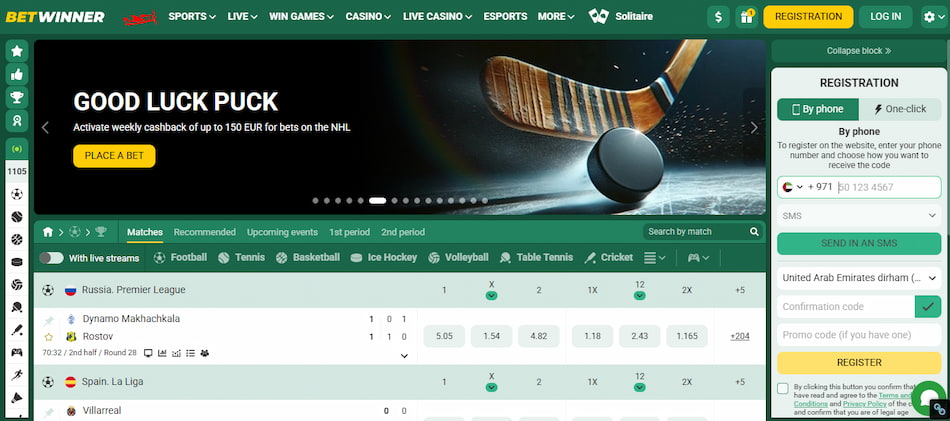Select the volleyball icon in left sidebar

click(x=17, y=284)
